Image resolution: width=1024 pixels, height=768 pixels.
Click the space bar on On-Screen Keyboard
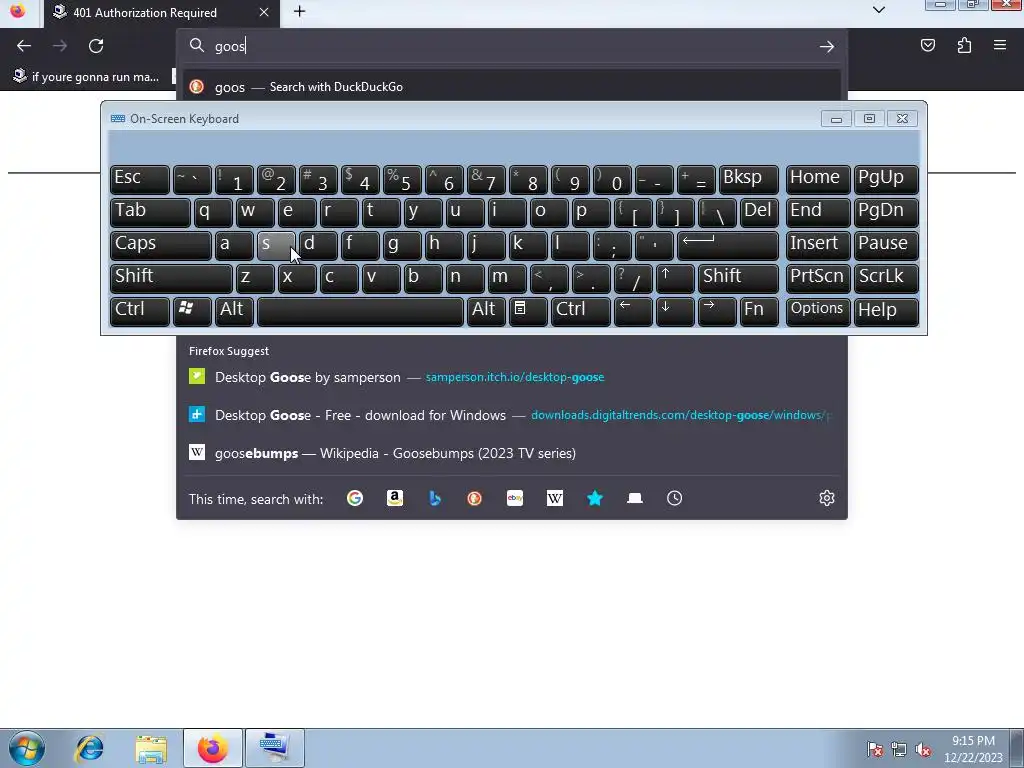[360, 310]
